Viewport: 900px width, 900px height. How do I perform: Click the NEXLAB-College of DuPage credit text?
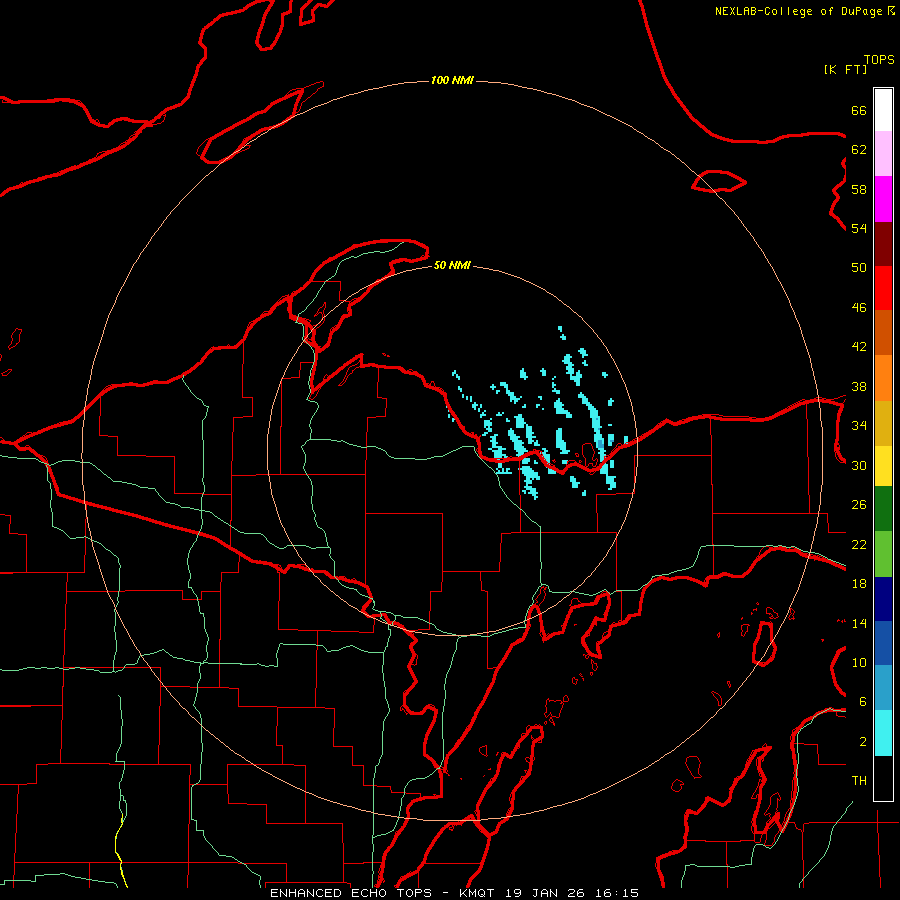[798, 11]
